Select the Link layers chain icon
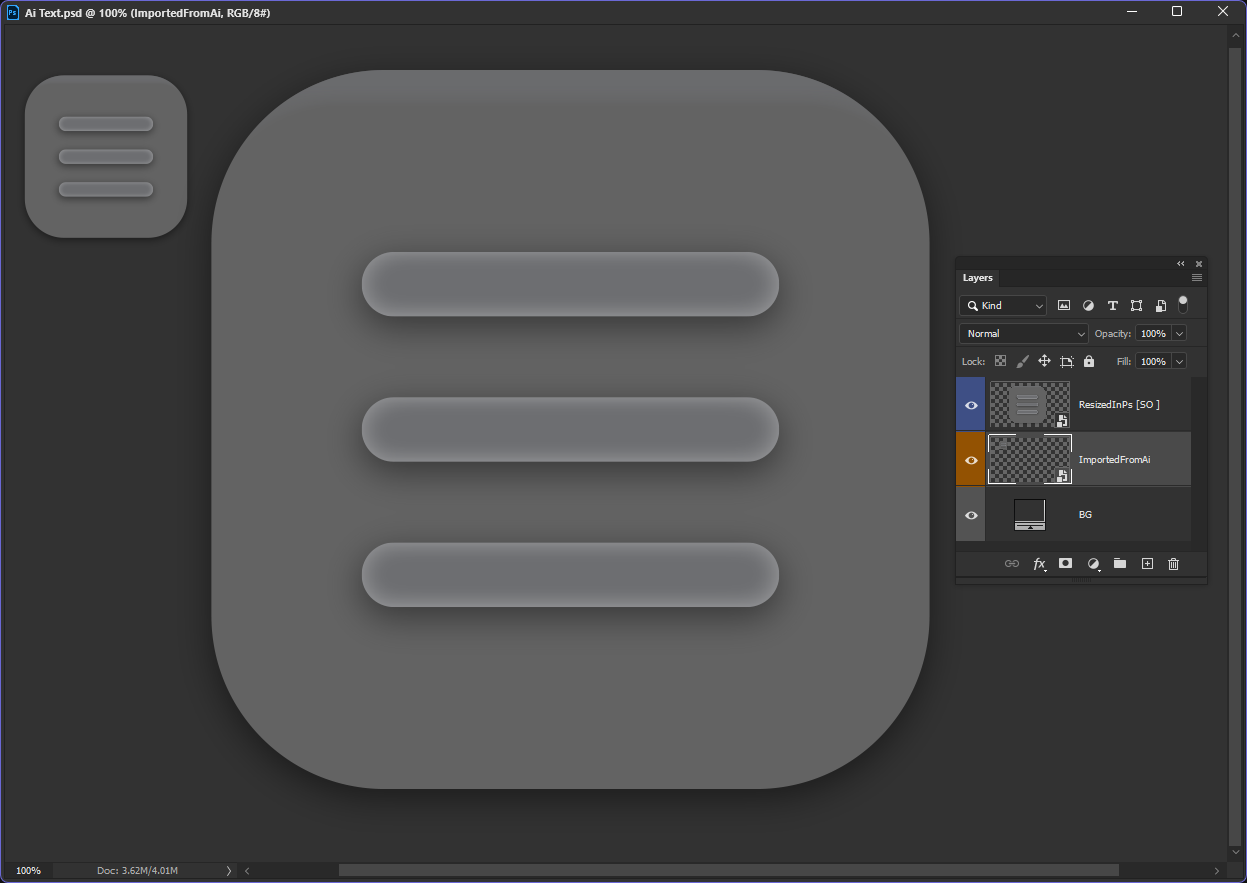Screen dimensions: 1247x883 (x=1011, y=563)
